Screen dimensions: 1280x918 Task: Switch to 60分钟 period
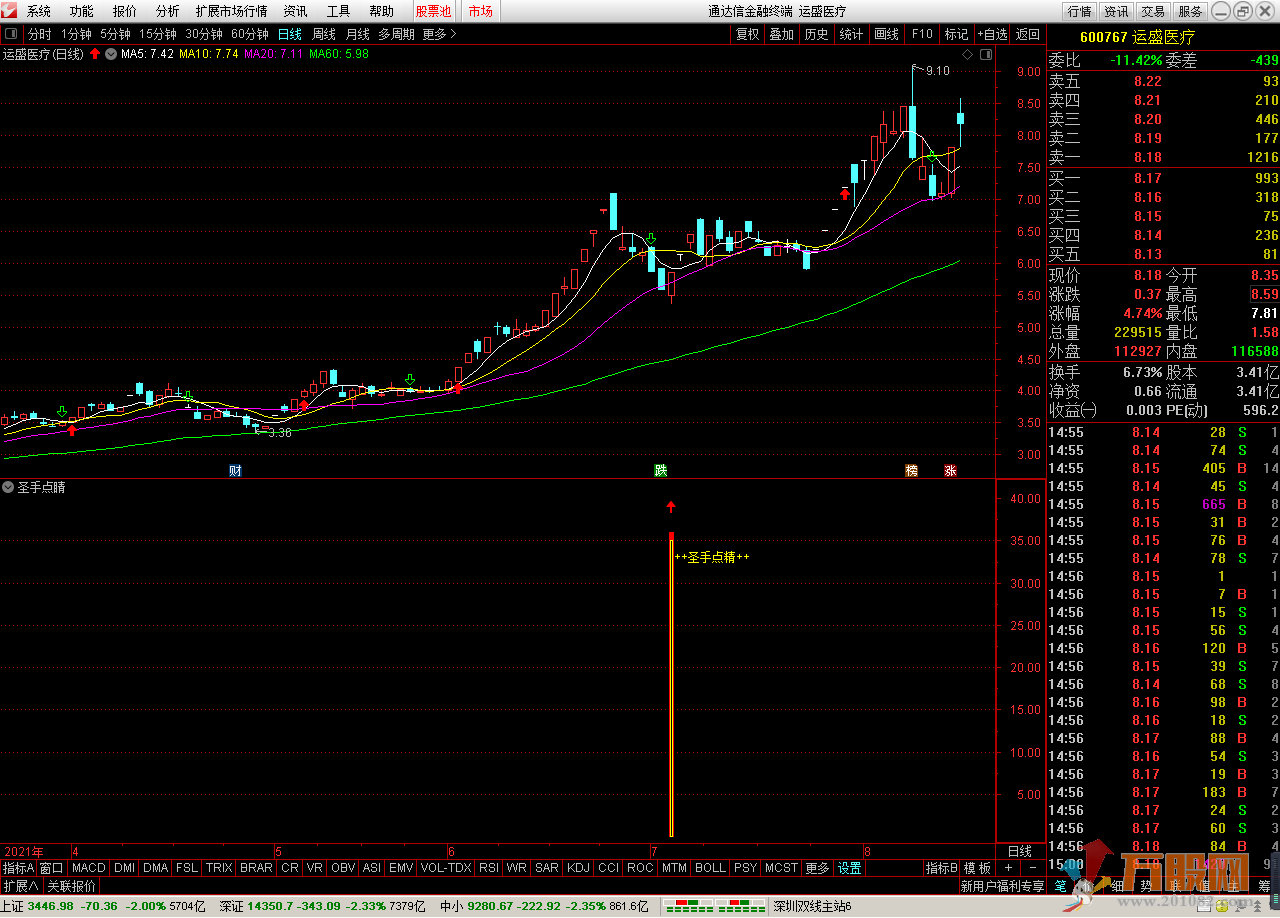tap(250, 34)
